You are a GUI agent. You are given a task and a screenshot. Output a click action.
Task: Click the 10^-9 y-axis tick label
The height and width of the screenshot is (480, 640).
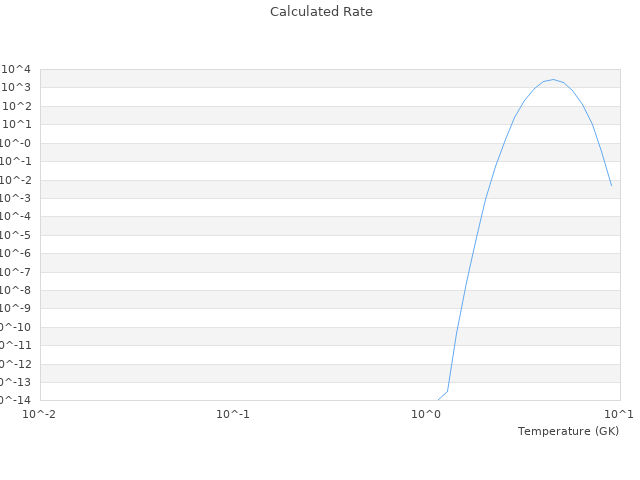pyautogui.click(x=17, y=308)
